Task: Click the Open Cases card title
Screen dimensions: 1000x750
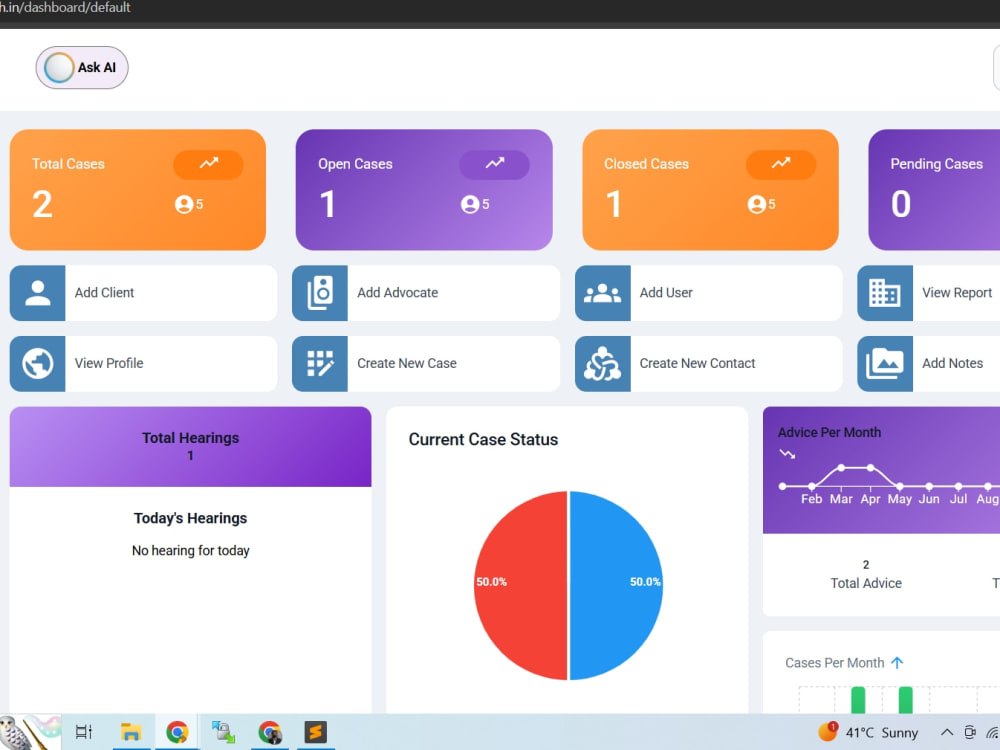Action: click(355, 164)
